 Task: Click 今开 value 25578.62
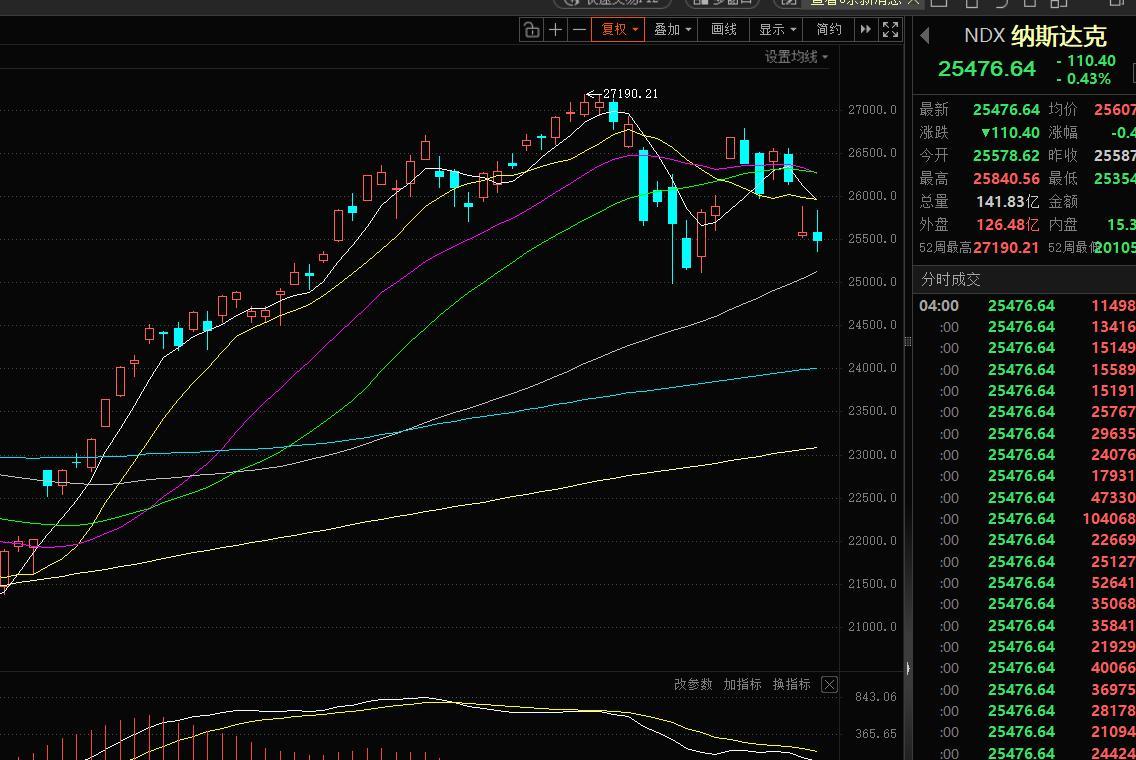pyautogui.click(x=1006, y=156)
